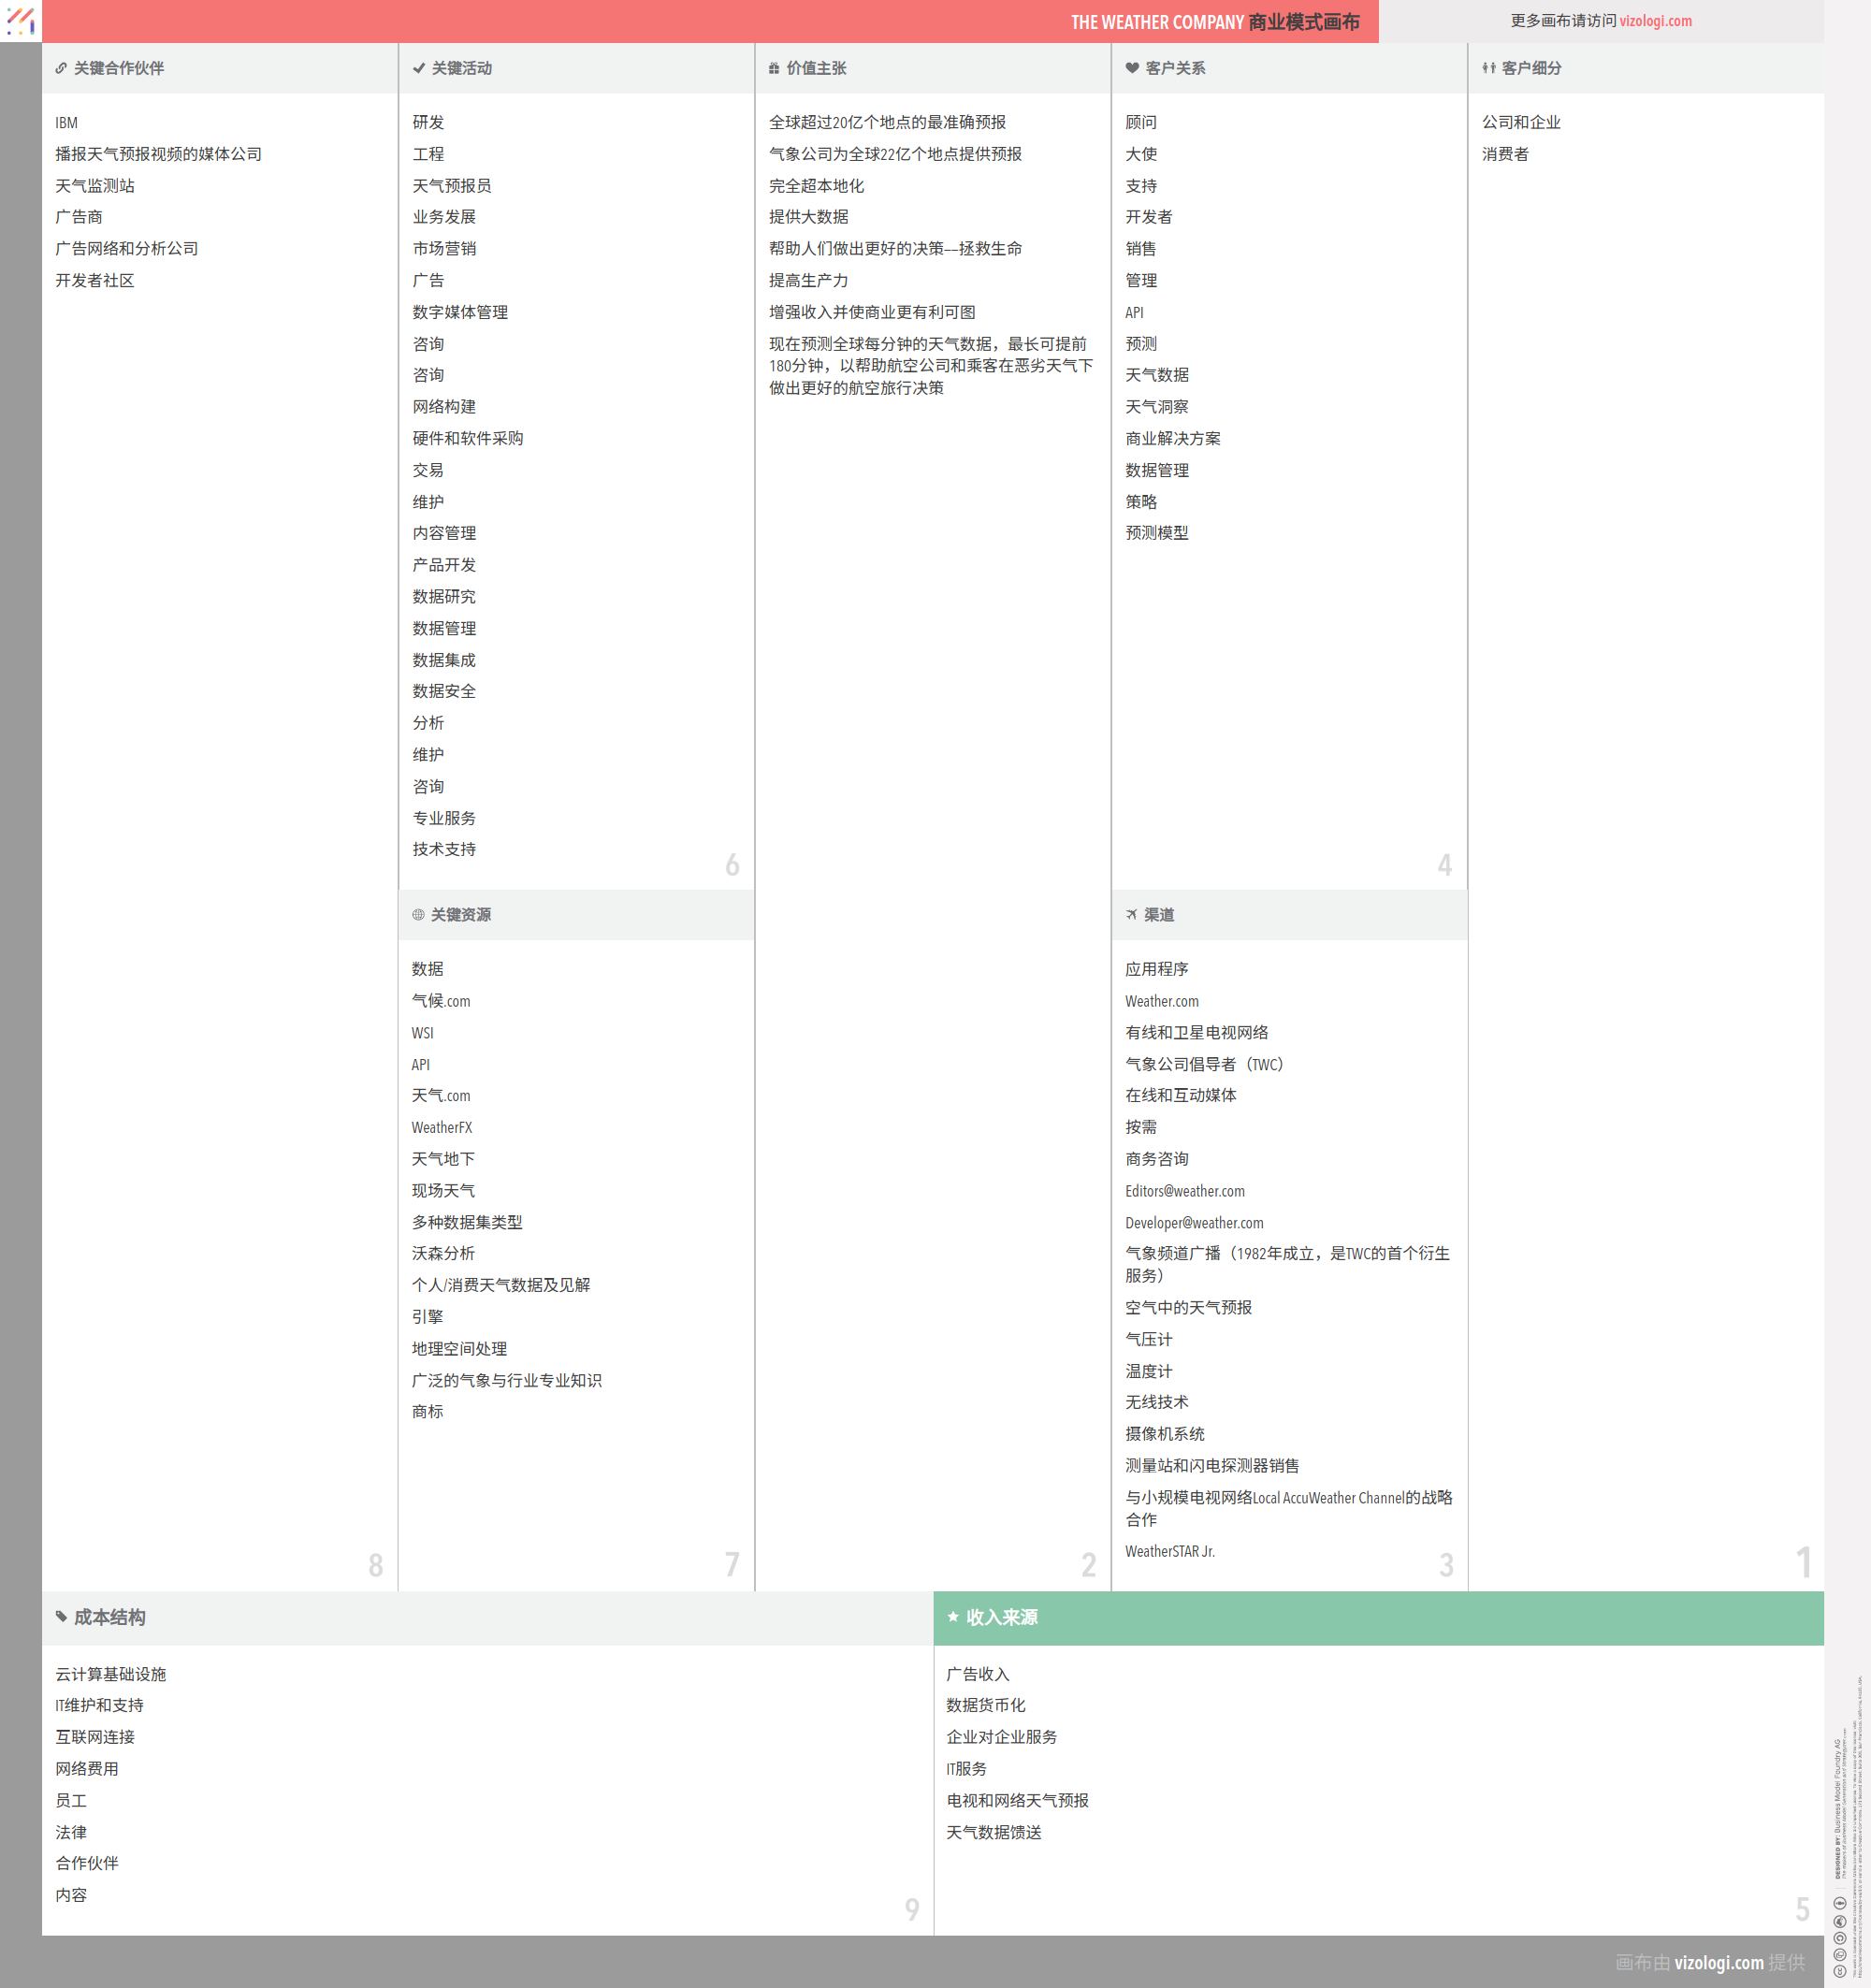The image size is (1871, 1988).
Task: Click the people icon beside 客户细分
Action: coord(1489,68)
